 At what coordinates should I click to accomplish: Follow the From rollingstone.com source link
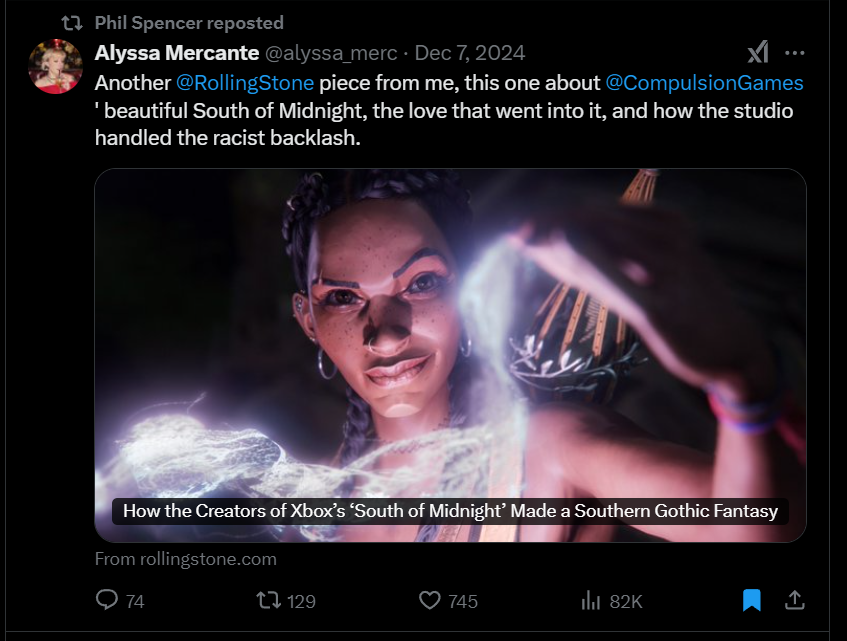tap(185, 559)
